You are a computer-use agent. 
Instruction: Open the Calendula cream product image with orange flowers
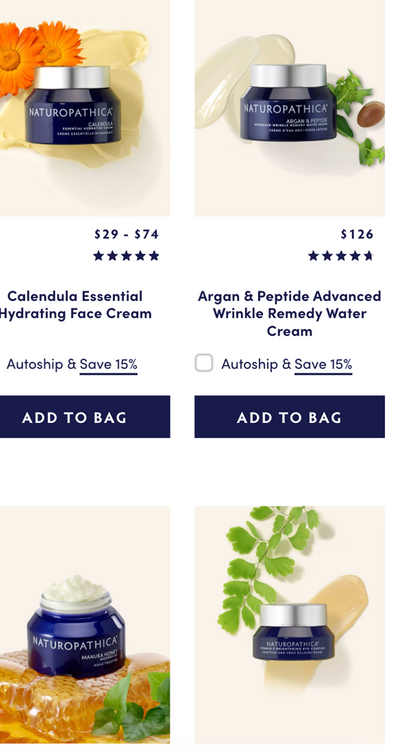85,108
